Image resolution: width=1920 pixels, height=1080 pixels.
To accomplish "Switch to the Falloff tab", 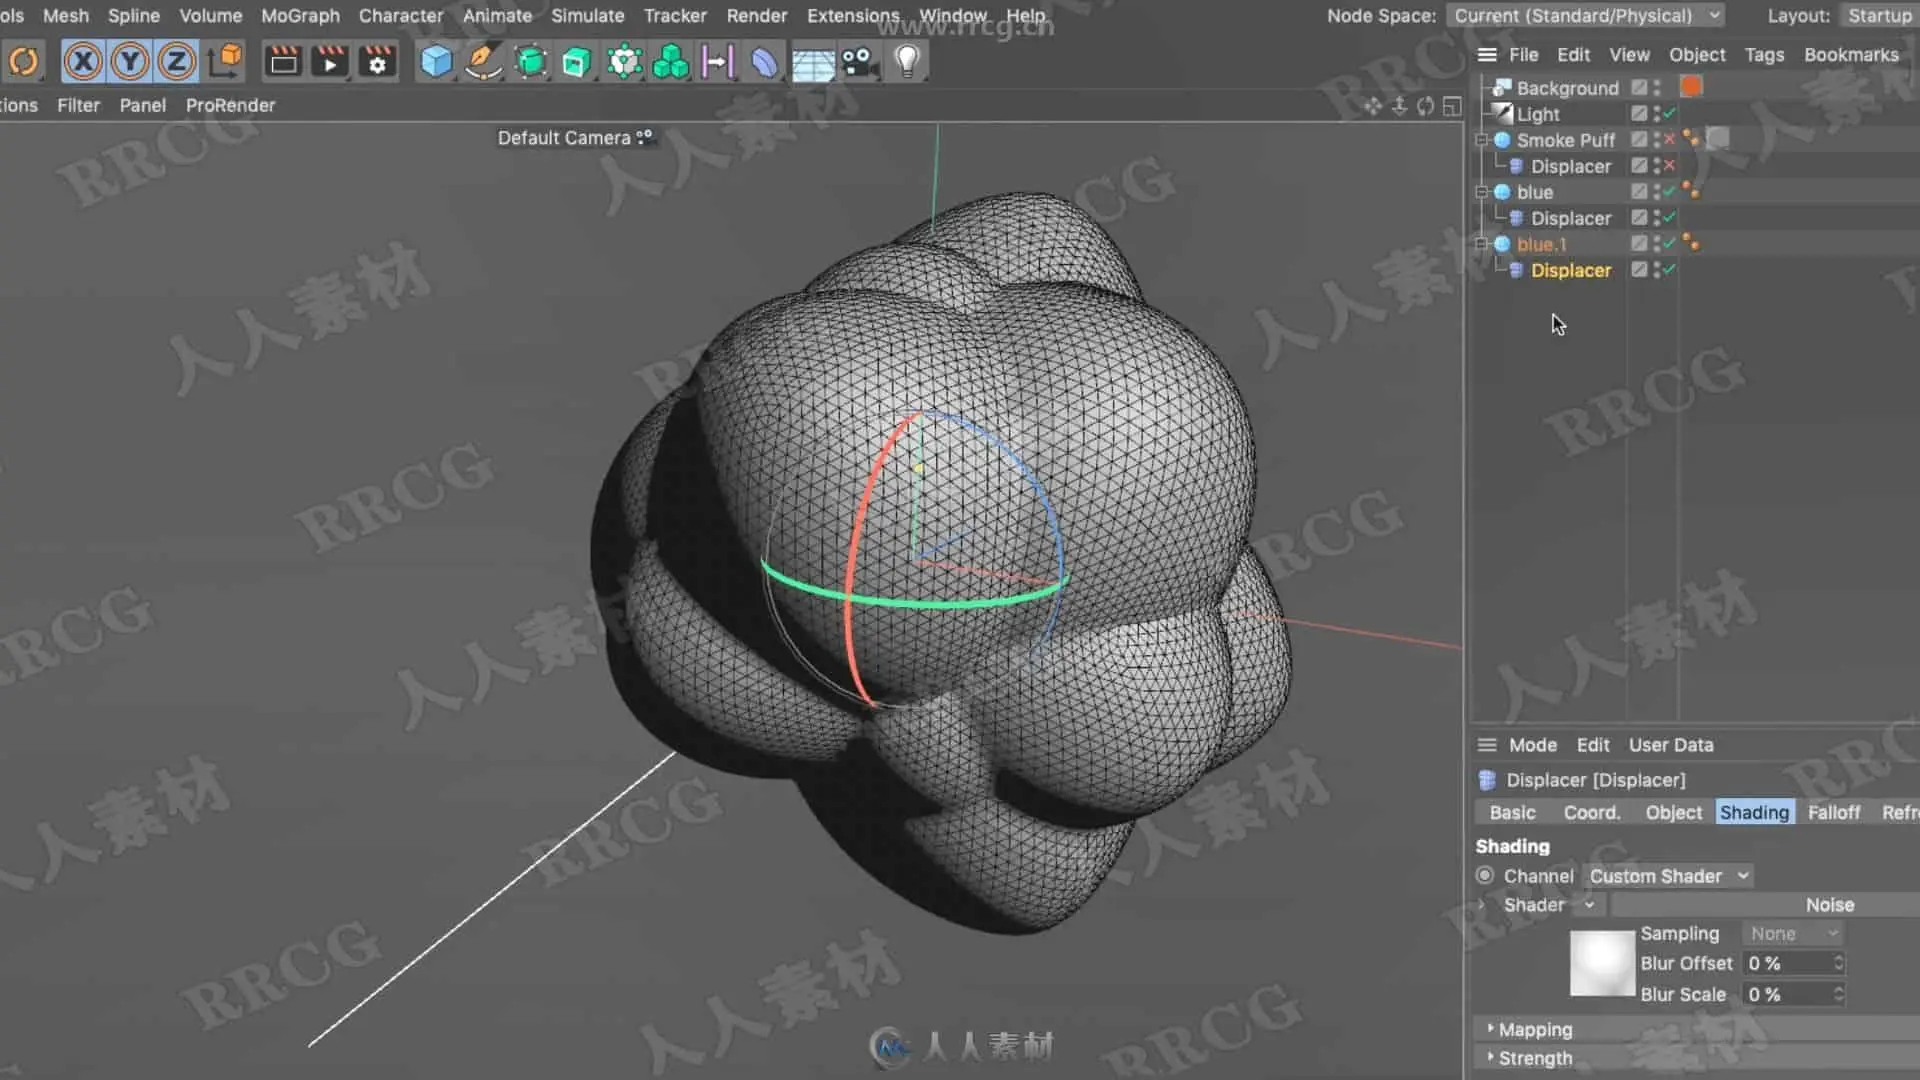I will (1833, 813).
